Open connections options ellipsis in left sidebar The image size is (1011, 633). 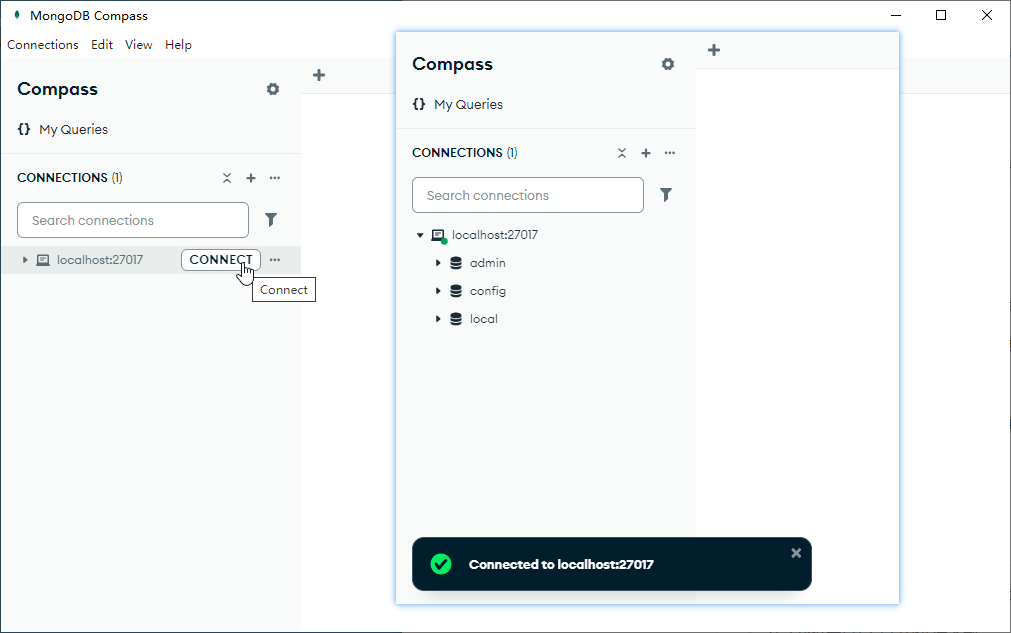tap(275, 178)
